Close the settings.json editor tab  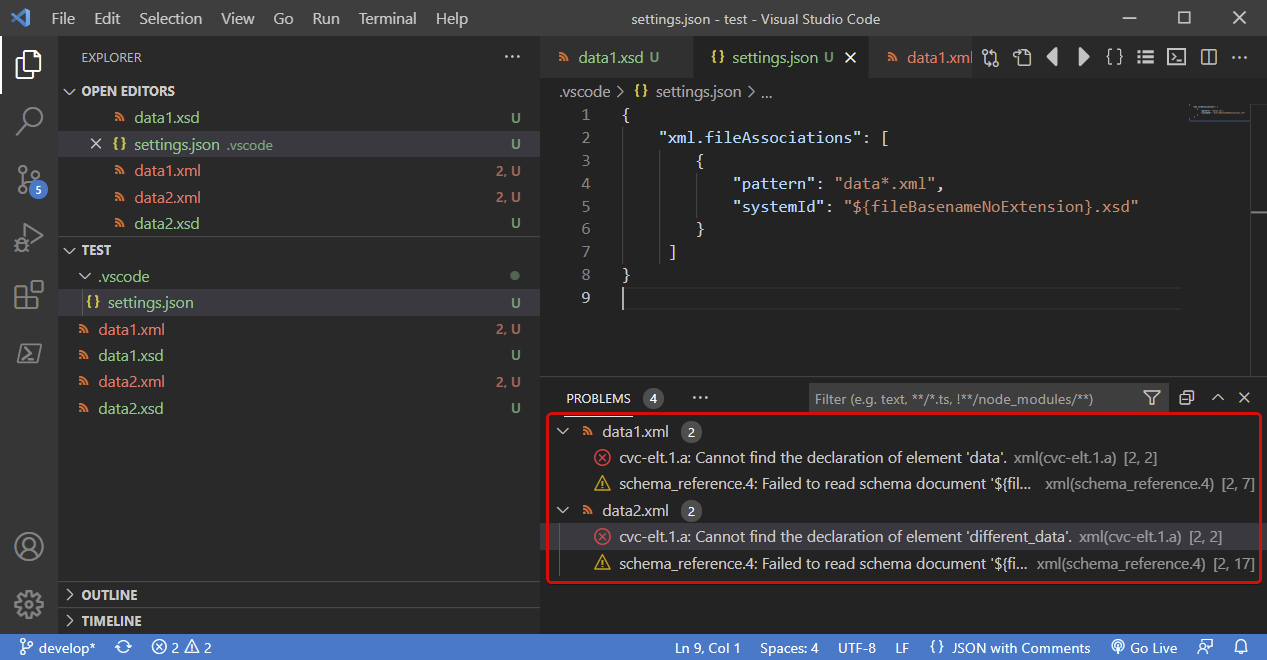pos(851,58)
